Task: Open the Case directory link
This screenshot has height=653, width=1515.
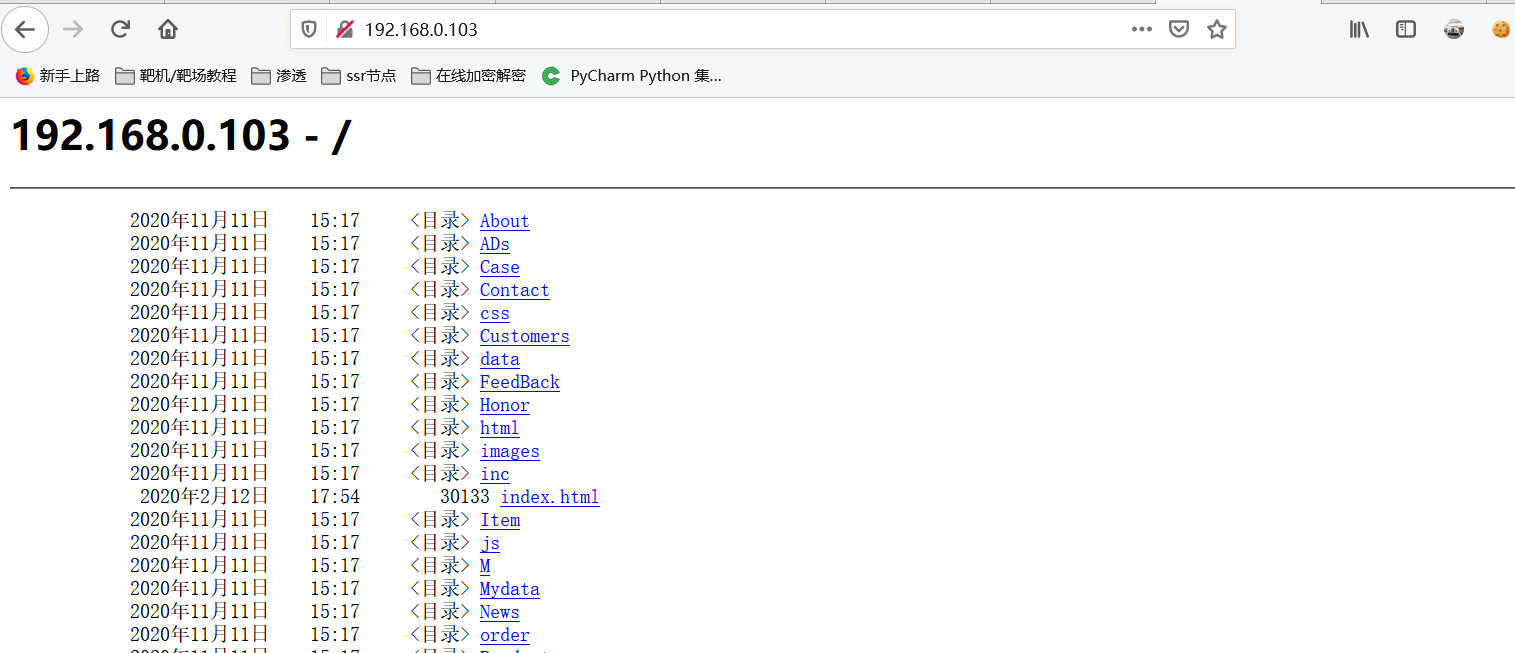Action: click(499, 267)
